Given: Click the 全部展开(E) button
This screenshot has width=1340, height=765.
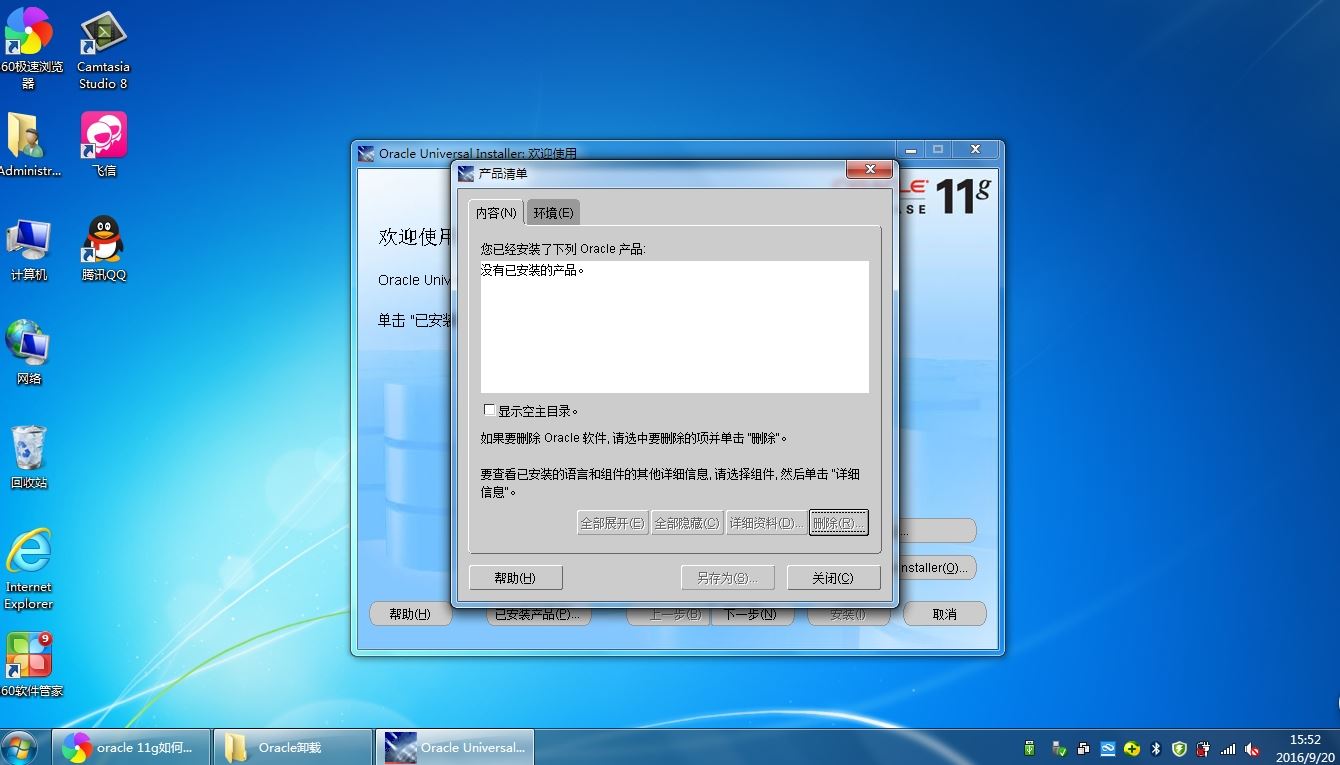Looking at the screenshot, I should point(613,523).
